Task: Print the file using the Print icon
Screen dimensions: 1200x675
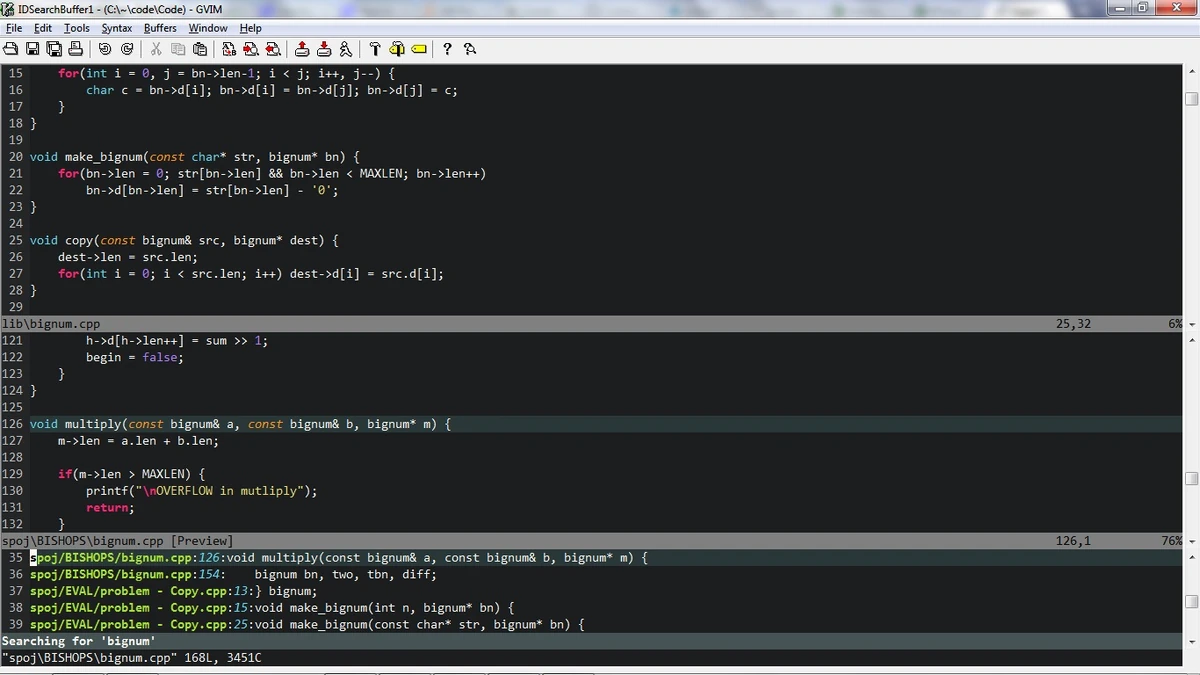Action: pos(76,49)
